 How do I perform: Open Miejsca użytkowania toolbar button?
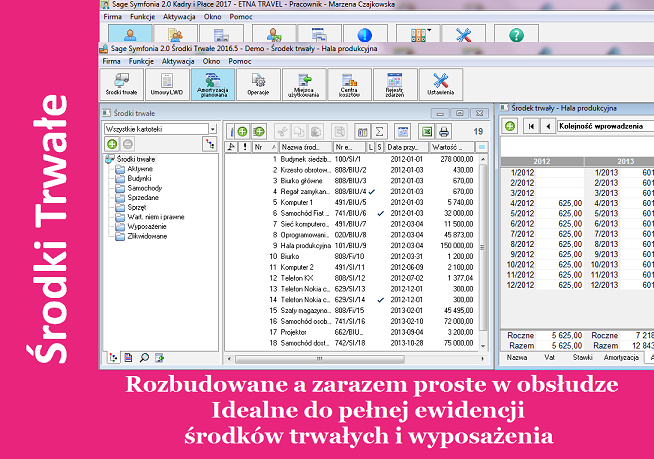(x=304, y=85)
